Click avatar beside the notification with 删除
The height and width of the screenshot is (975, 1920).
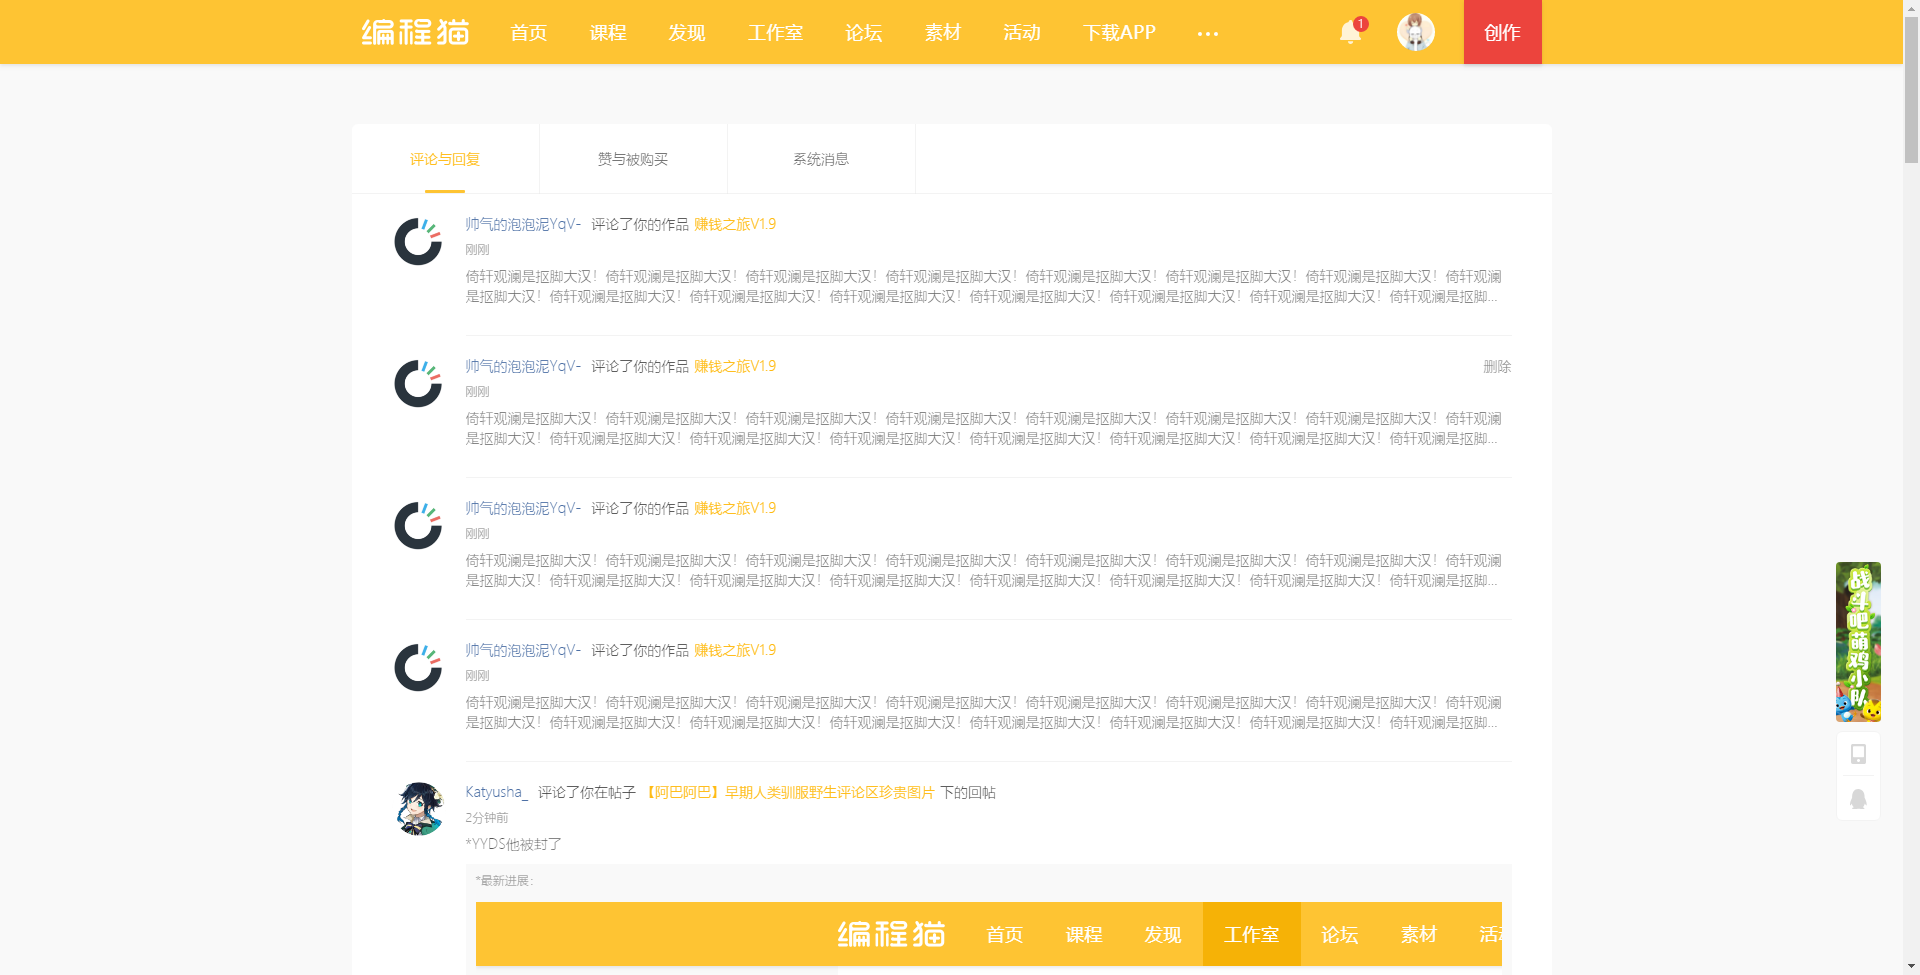(418, 383)
